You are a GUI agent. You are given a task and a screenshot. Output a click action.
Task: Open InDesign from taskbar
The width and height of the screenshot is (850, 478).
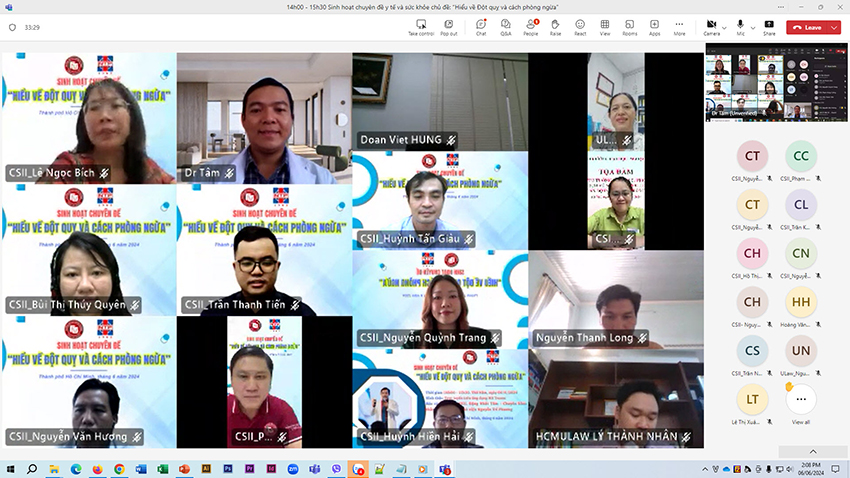[271, 469]
